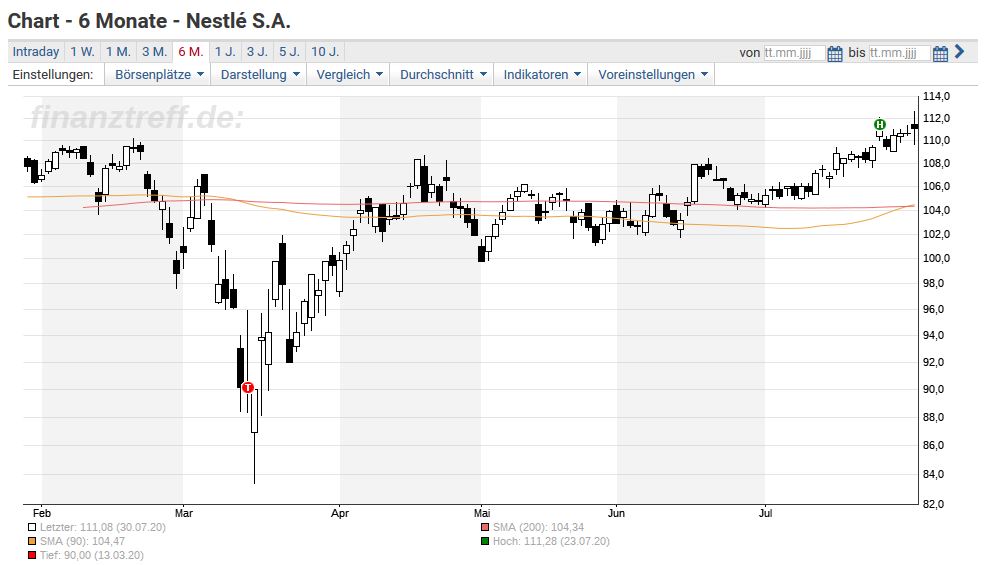
Task: Click the 'Jul' x-axis label
Action: pyautogui.click(x=765, y=513)
